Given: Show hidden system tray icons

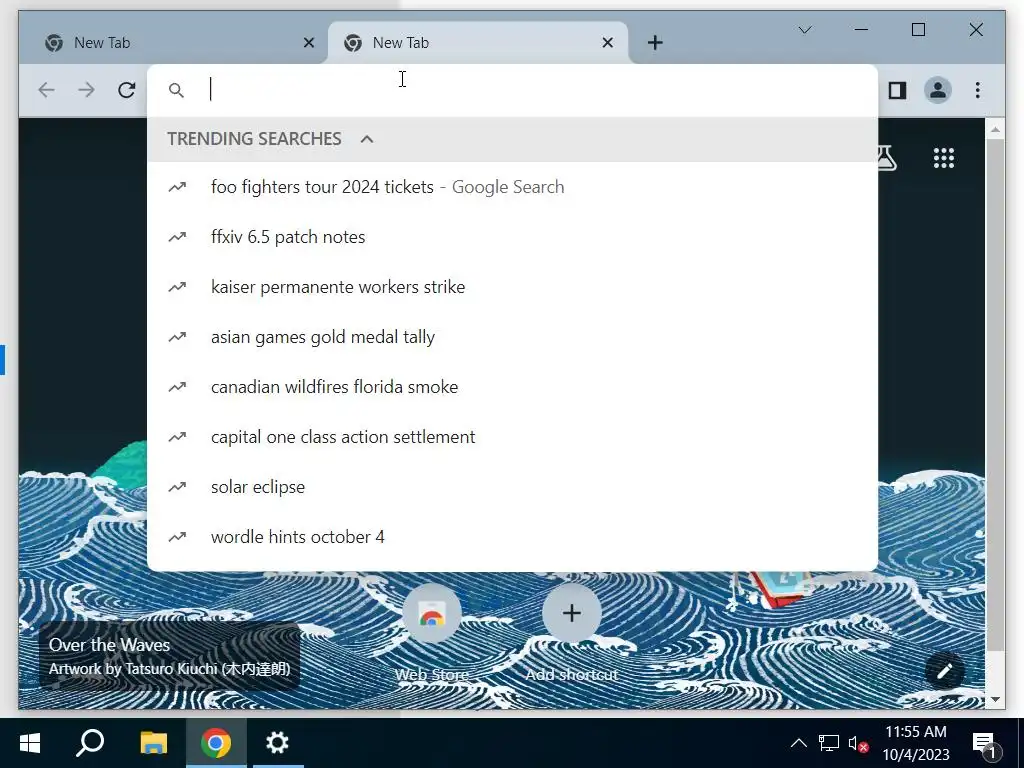Looking at the screenshot, I should (799, 743).
